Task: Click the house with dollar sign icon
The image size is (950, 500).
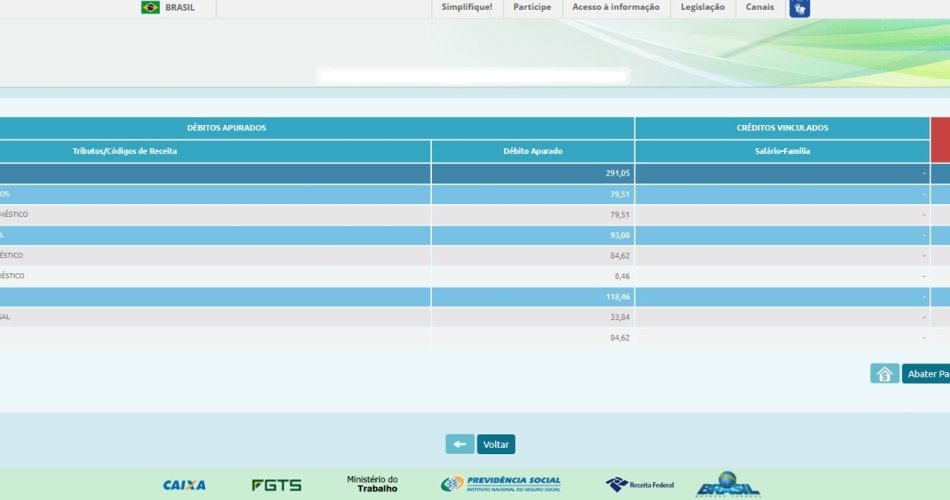Action: (x=884, y=374)
